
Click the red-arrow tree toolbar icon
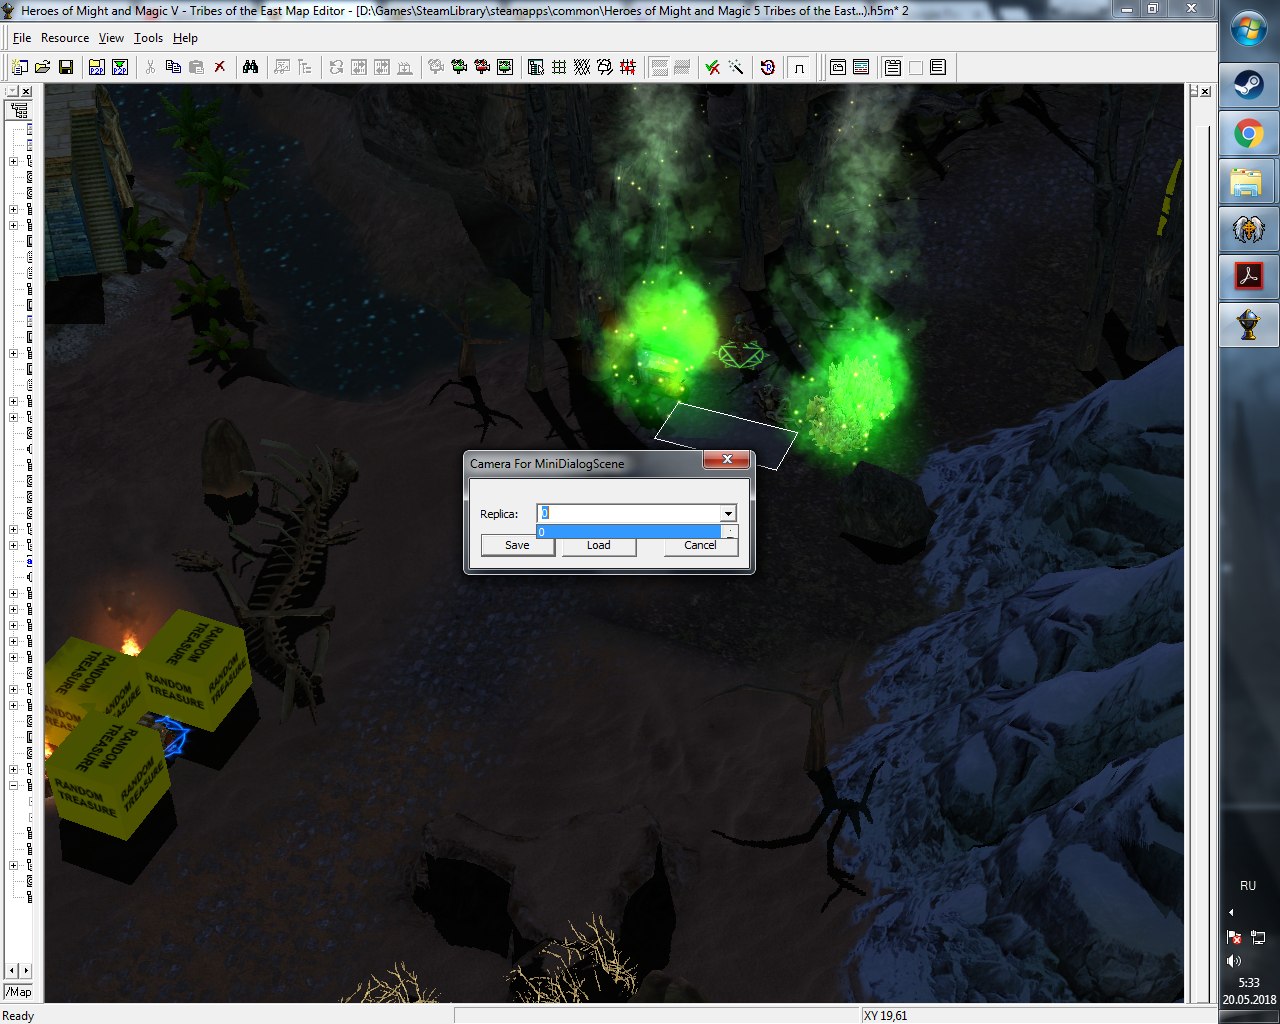point(482,67)
